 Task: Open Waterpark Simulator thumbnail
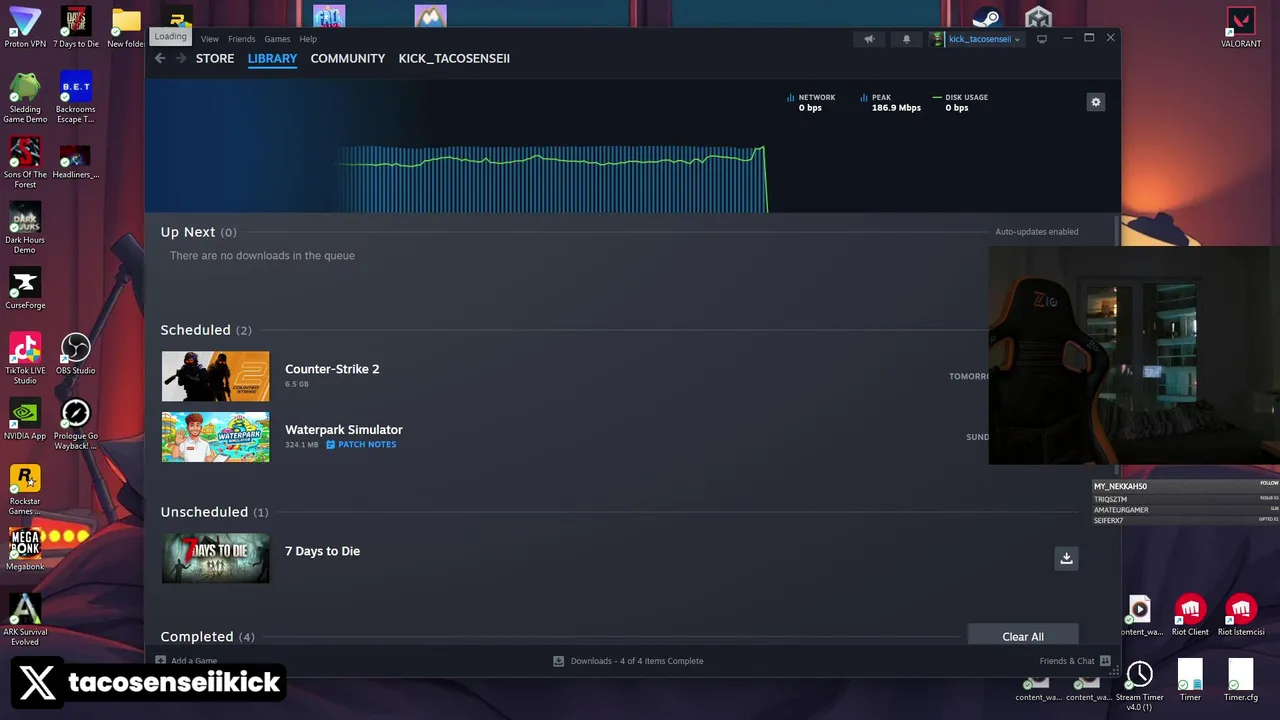[215, 437]
